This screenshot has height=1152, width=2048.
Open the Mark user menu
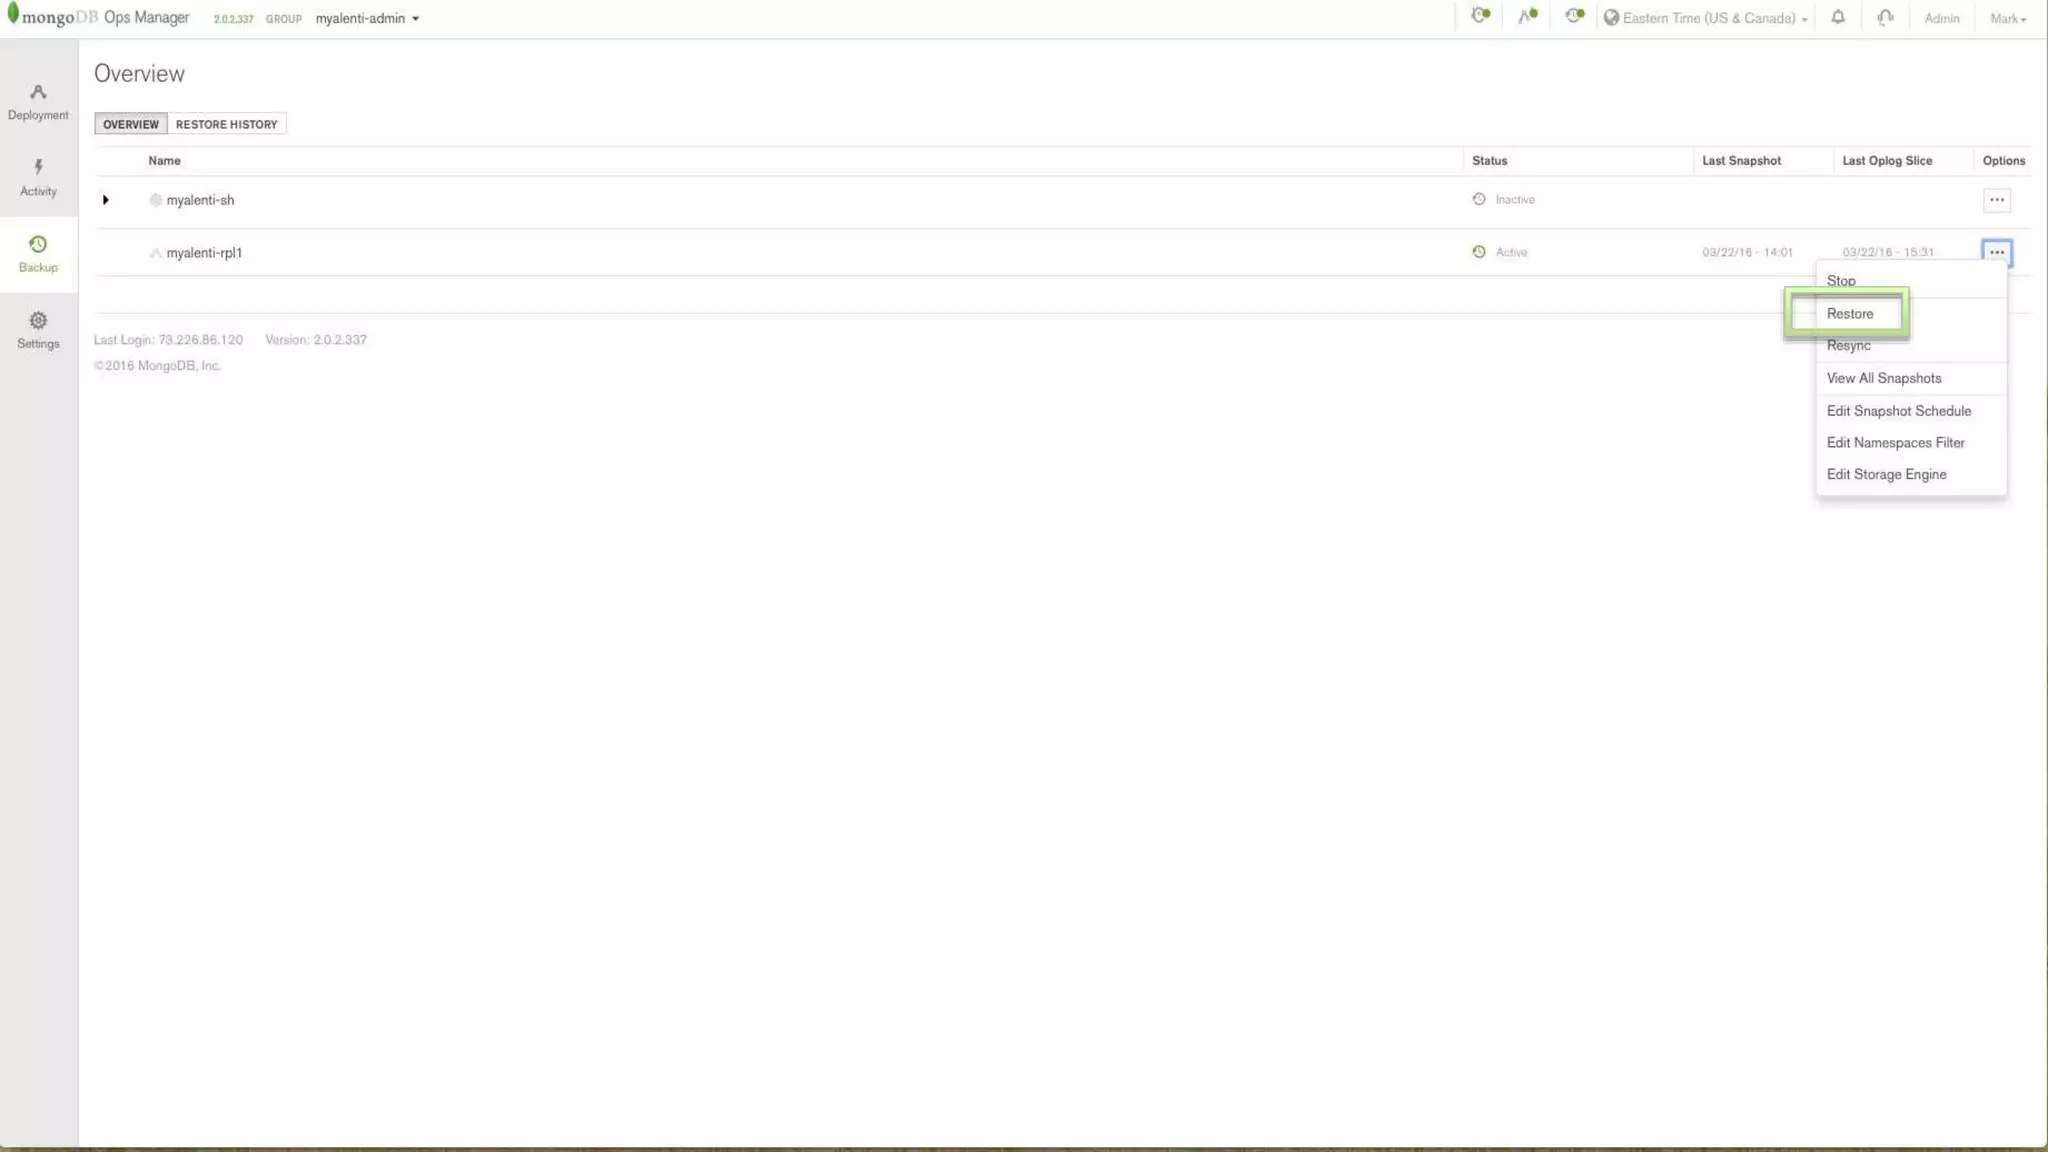[2007, 18]
